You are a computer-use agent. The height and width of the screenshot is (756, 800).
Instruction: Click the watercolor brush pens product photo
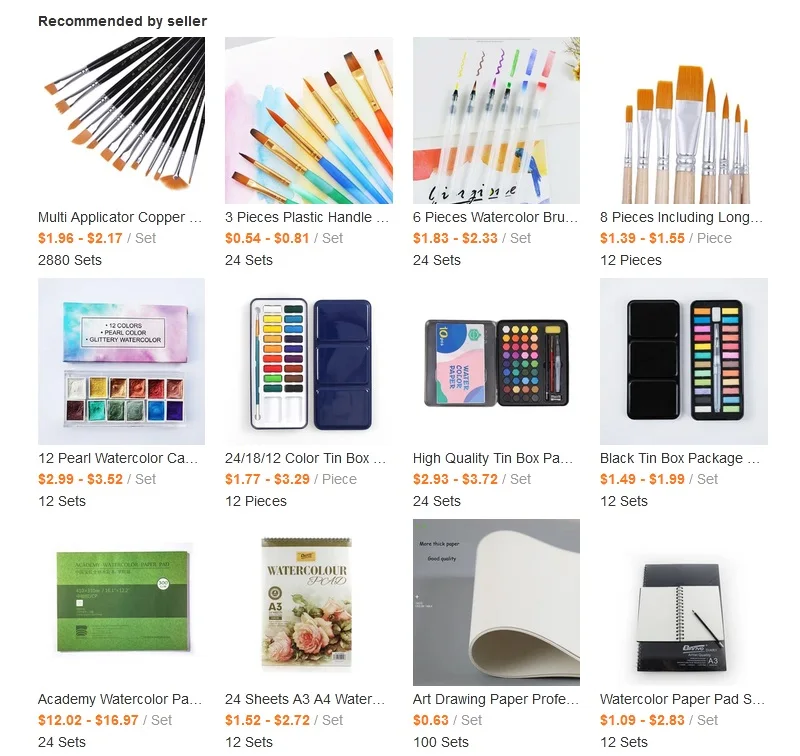click(496, 120)
